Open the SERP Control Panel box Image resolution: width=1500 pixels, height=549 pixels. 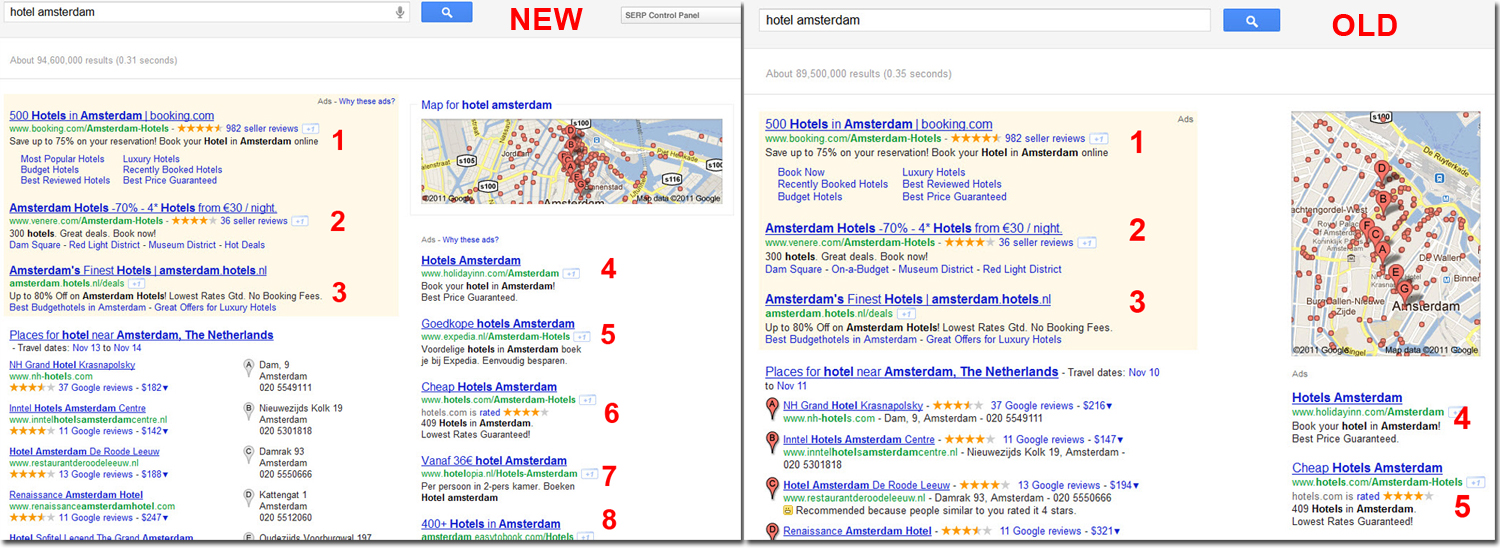[679, 15]
